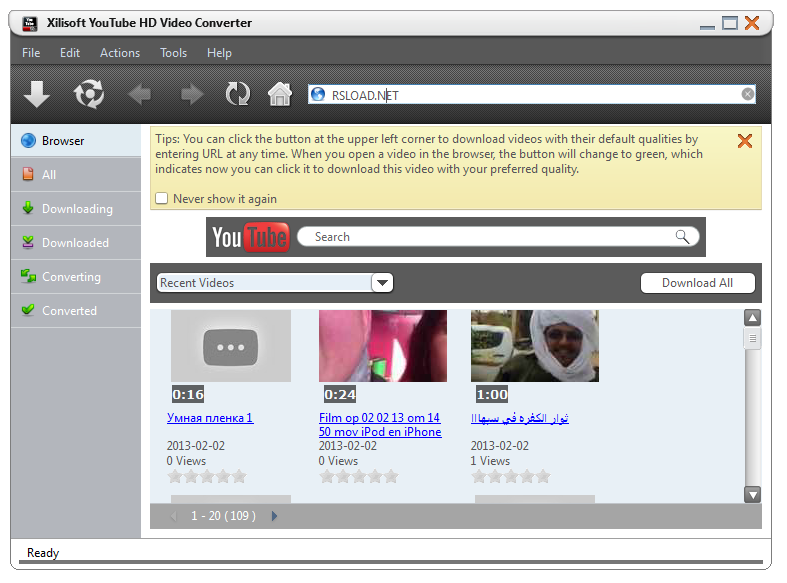Click the YouTube logo
Viewport: 787px width, 583px height.
click(250, 237)
